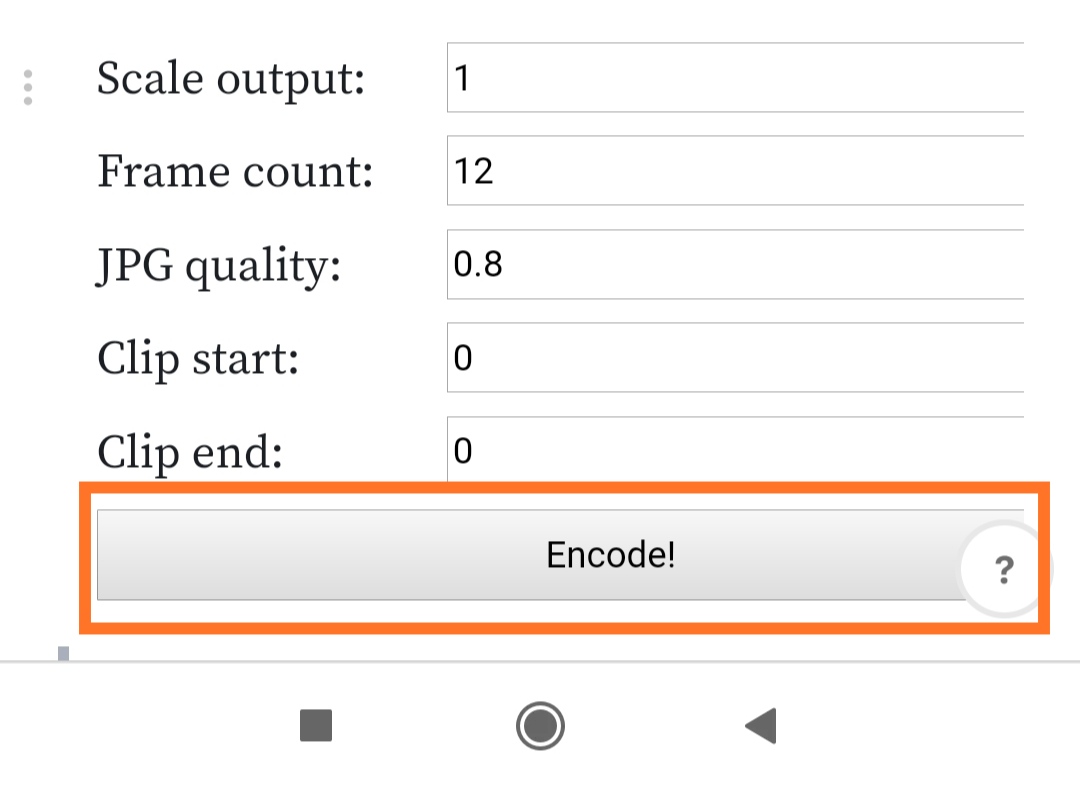Image resolution: width=1080 pixels, height=790 pixels.
Task: Click into the Clip end field
Action: pyautogui.click(x=735, y=449)
